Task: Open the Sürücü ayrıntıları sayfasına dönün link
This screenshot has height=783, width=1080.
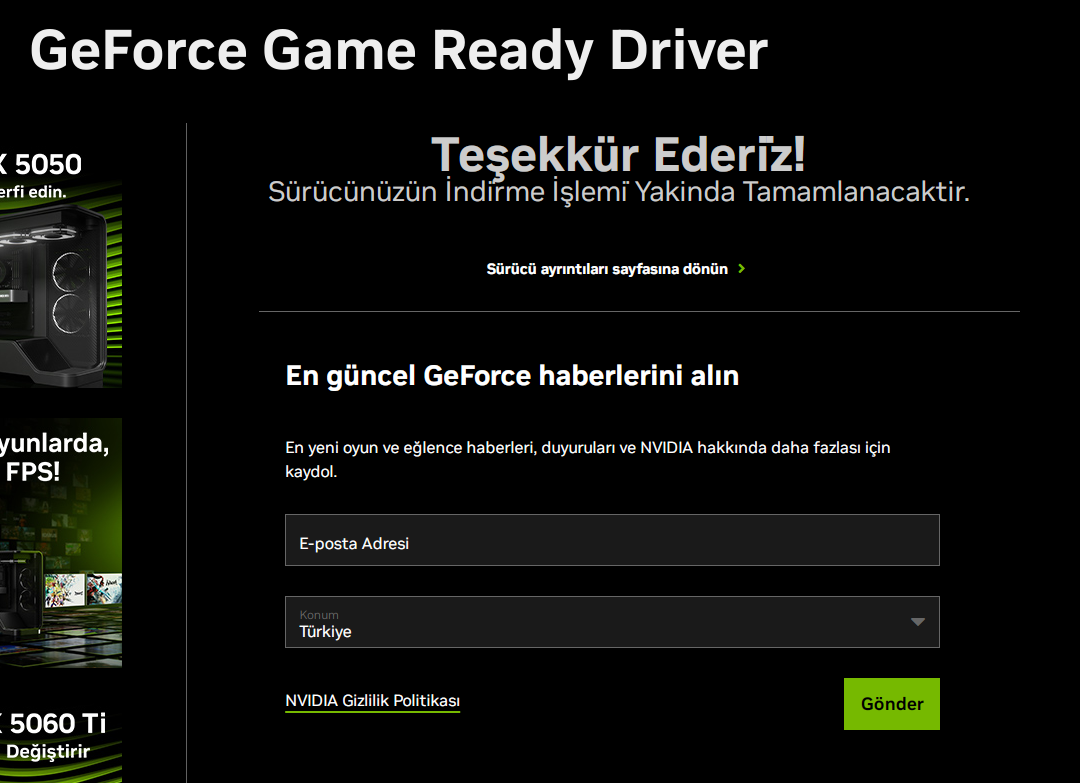Action: [x=607, y=269]
